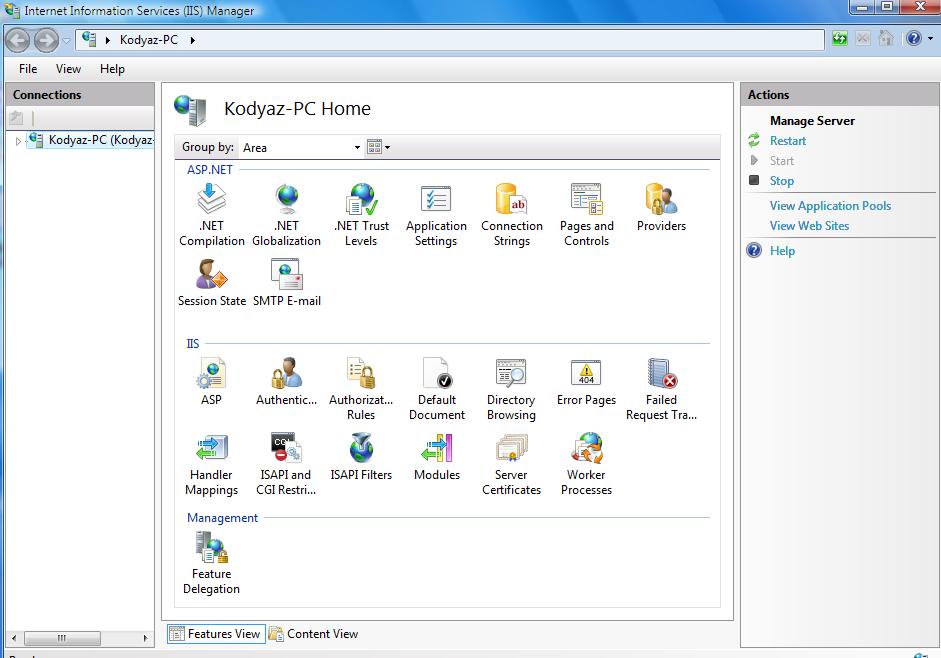Viewport: 941px width, 658px height.
Task: Click the Connections pane toolbar icon
Action: [16, 118]
